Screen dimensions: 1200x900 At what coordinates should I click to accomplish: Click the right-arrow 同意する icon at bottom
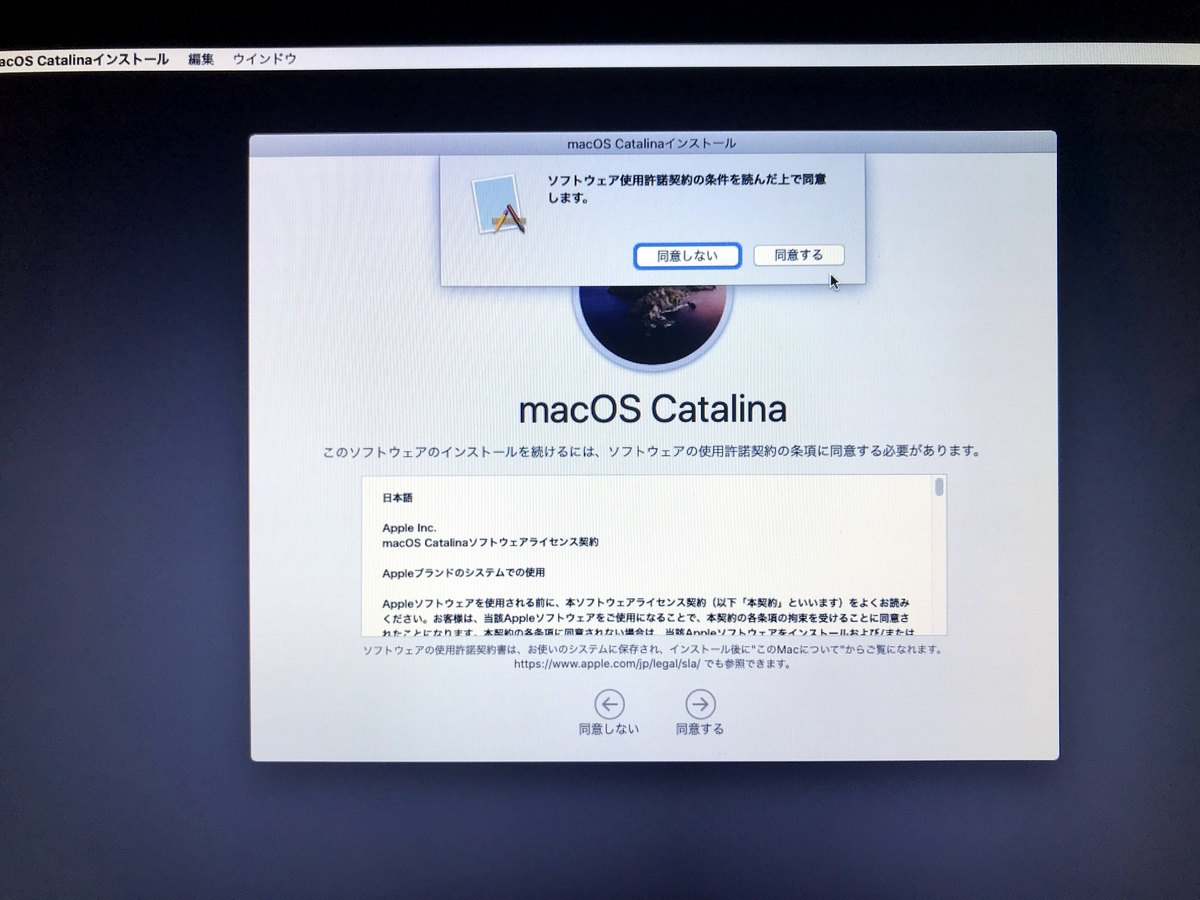(x=701, y=704)
